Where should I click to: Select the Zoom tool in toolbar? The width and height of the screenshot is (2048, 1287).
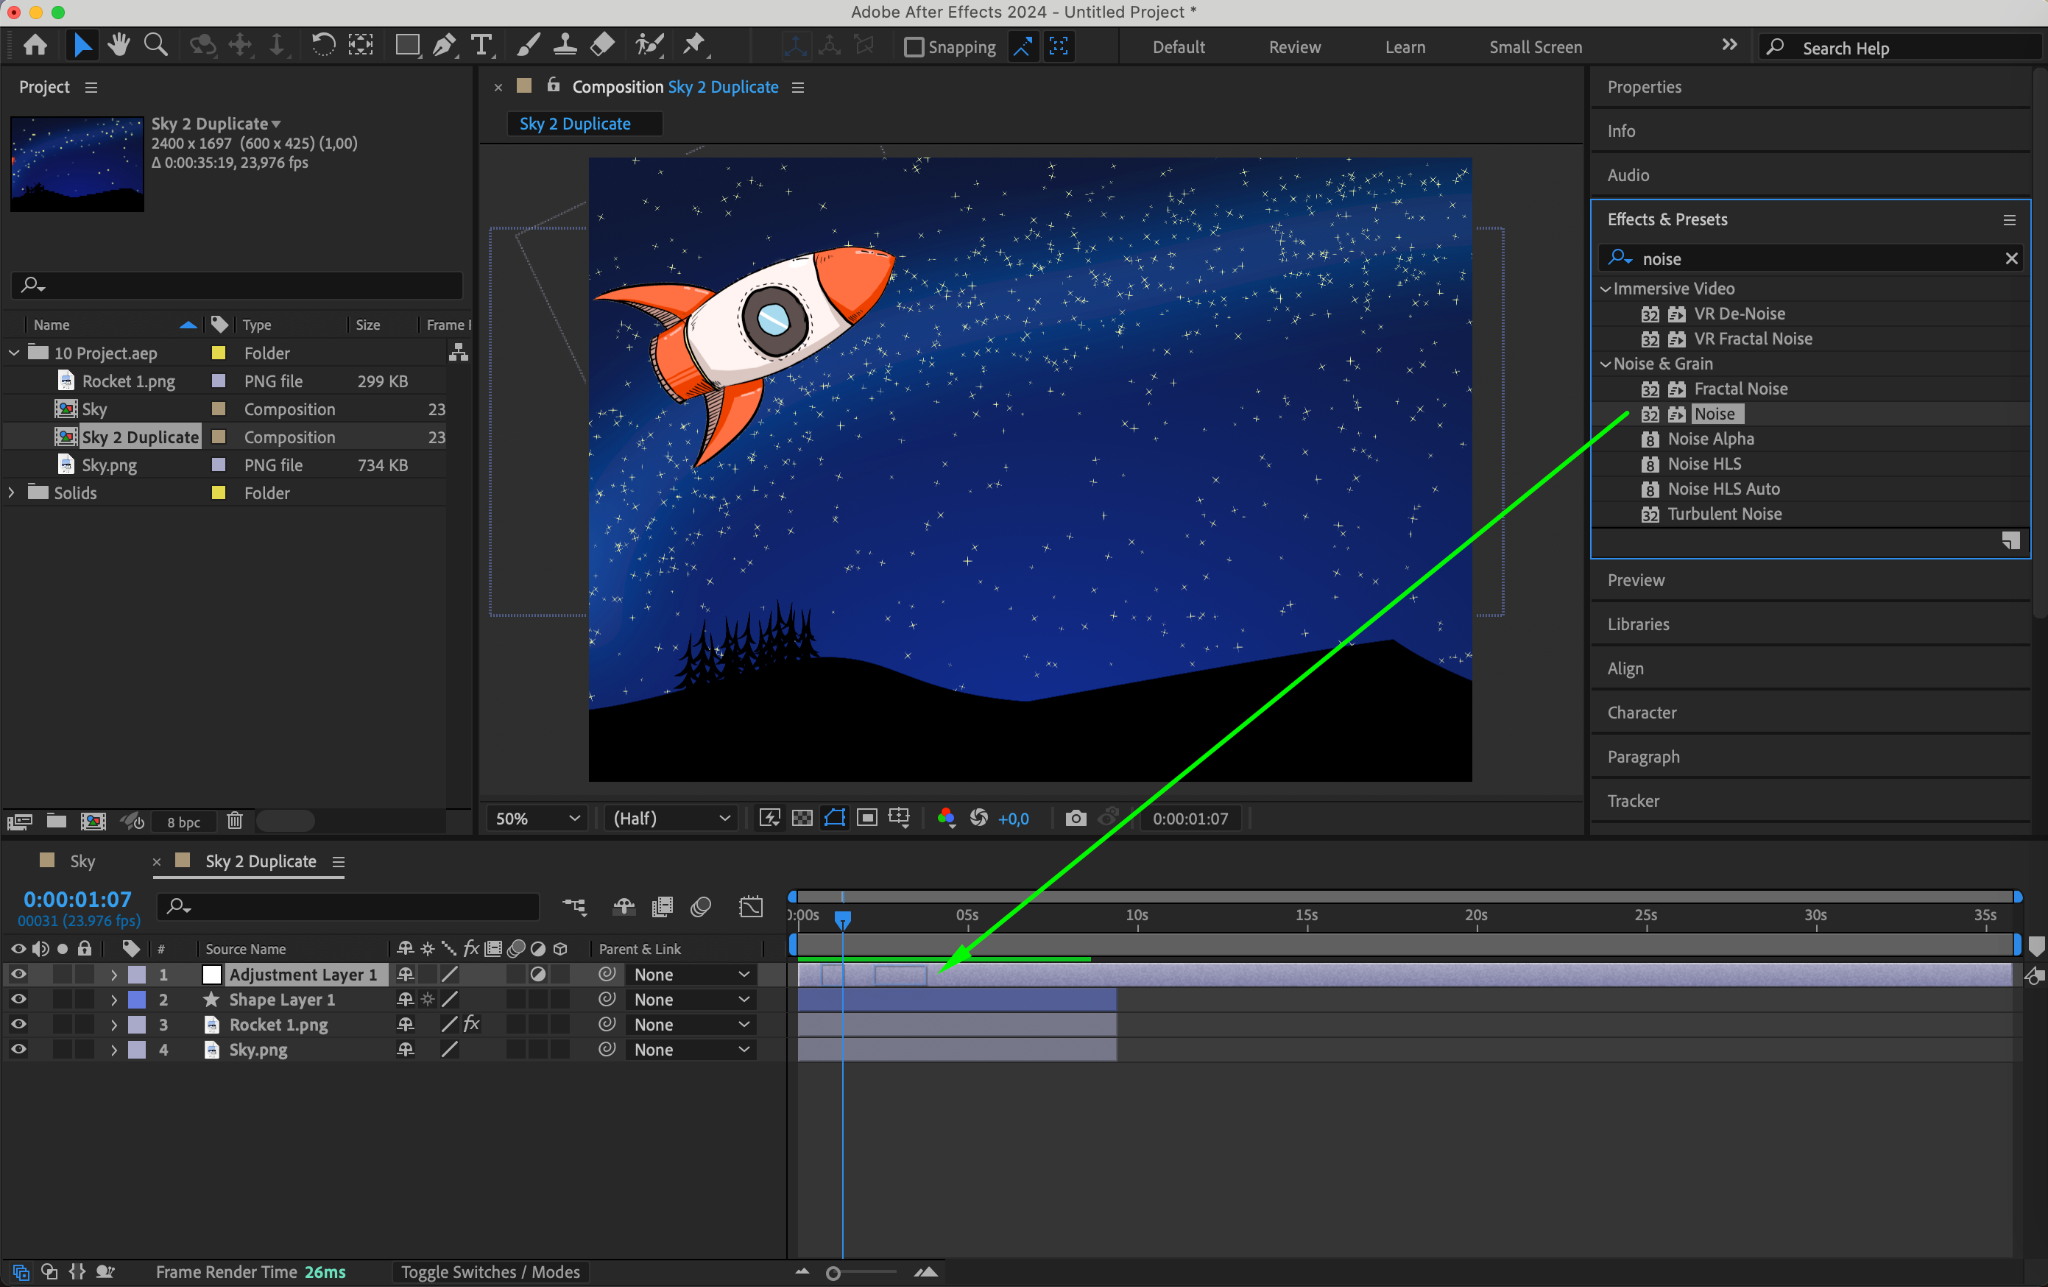pos(155,45)
